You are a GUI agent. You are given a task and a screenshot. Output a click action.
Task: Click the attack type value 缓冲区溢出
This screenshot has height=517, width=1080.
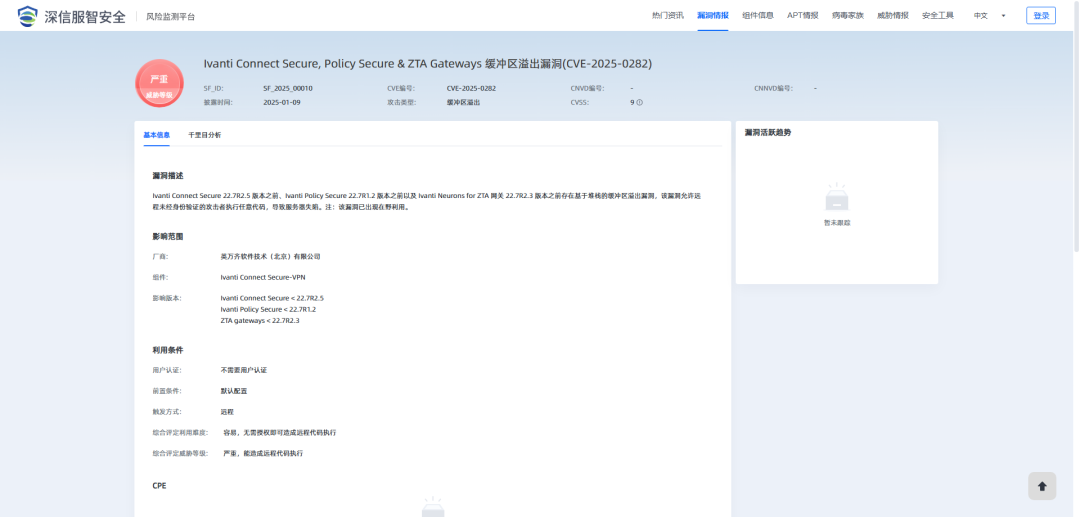463,103
